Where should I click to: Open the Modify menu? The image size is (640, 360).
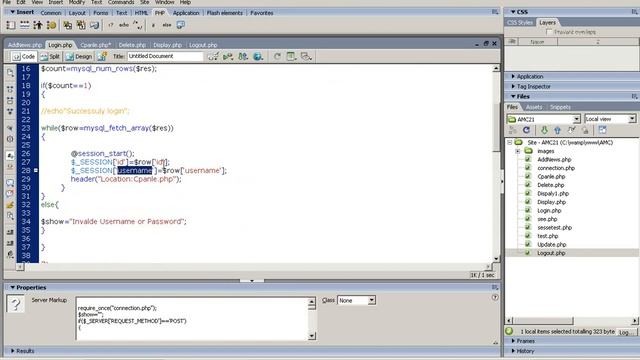tap(77, 2)
